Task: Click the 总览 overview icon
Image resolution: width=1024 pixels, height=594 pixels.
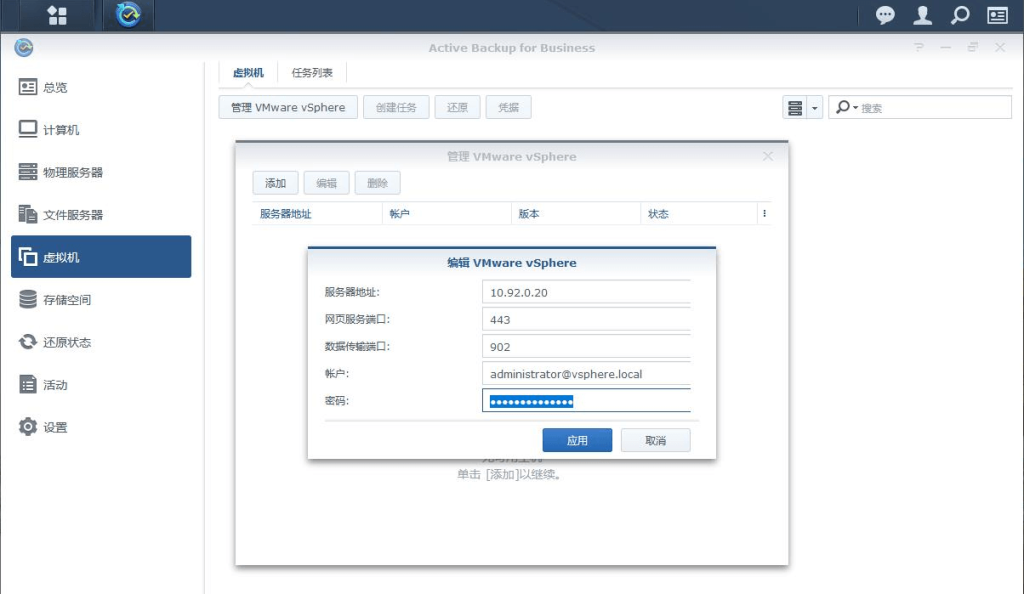Action: [27, 87]
